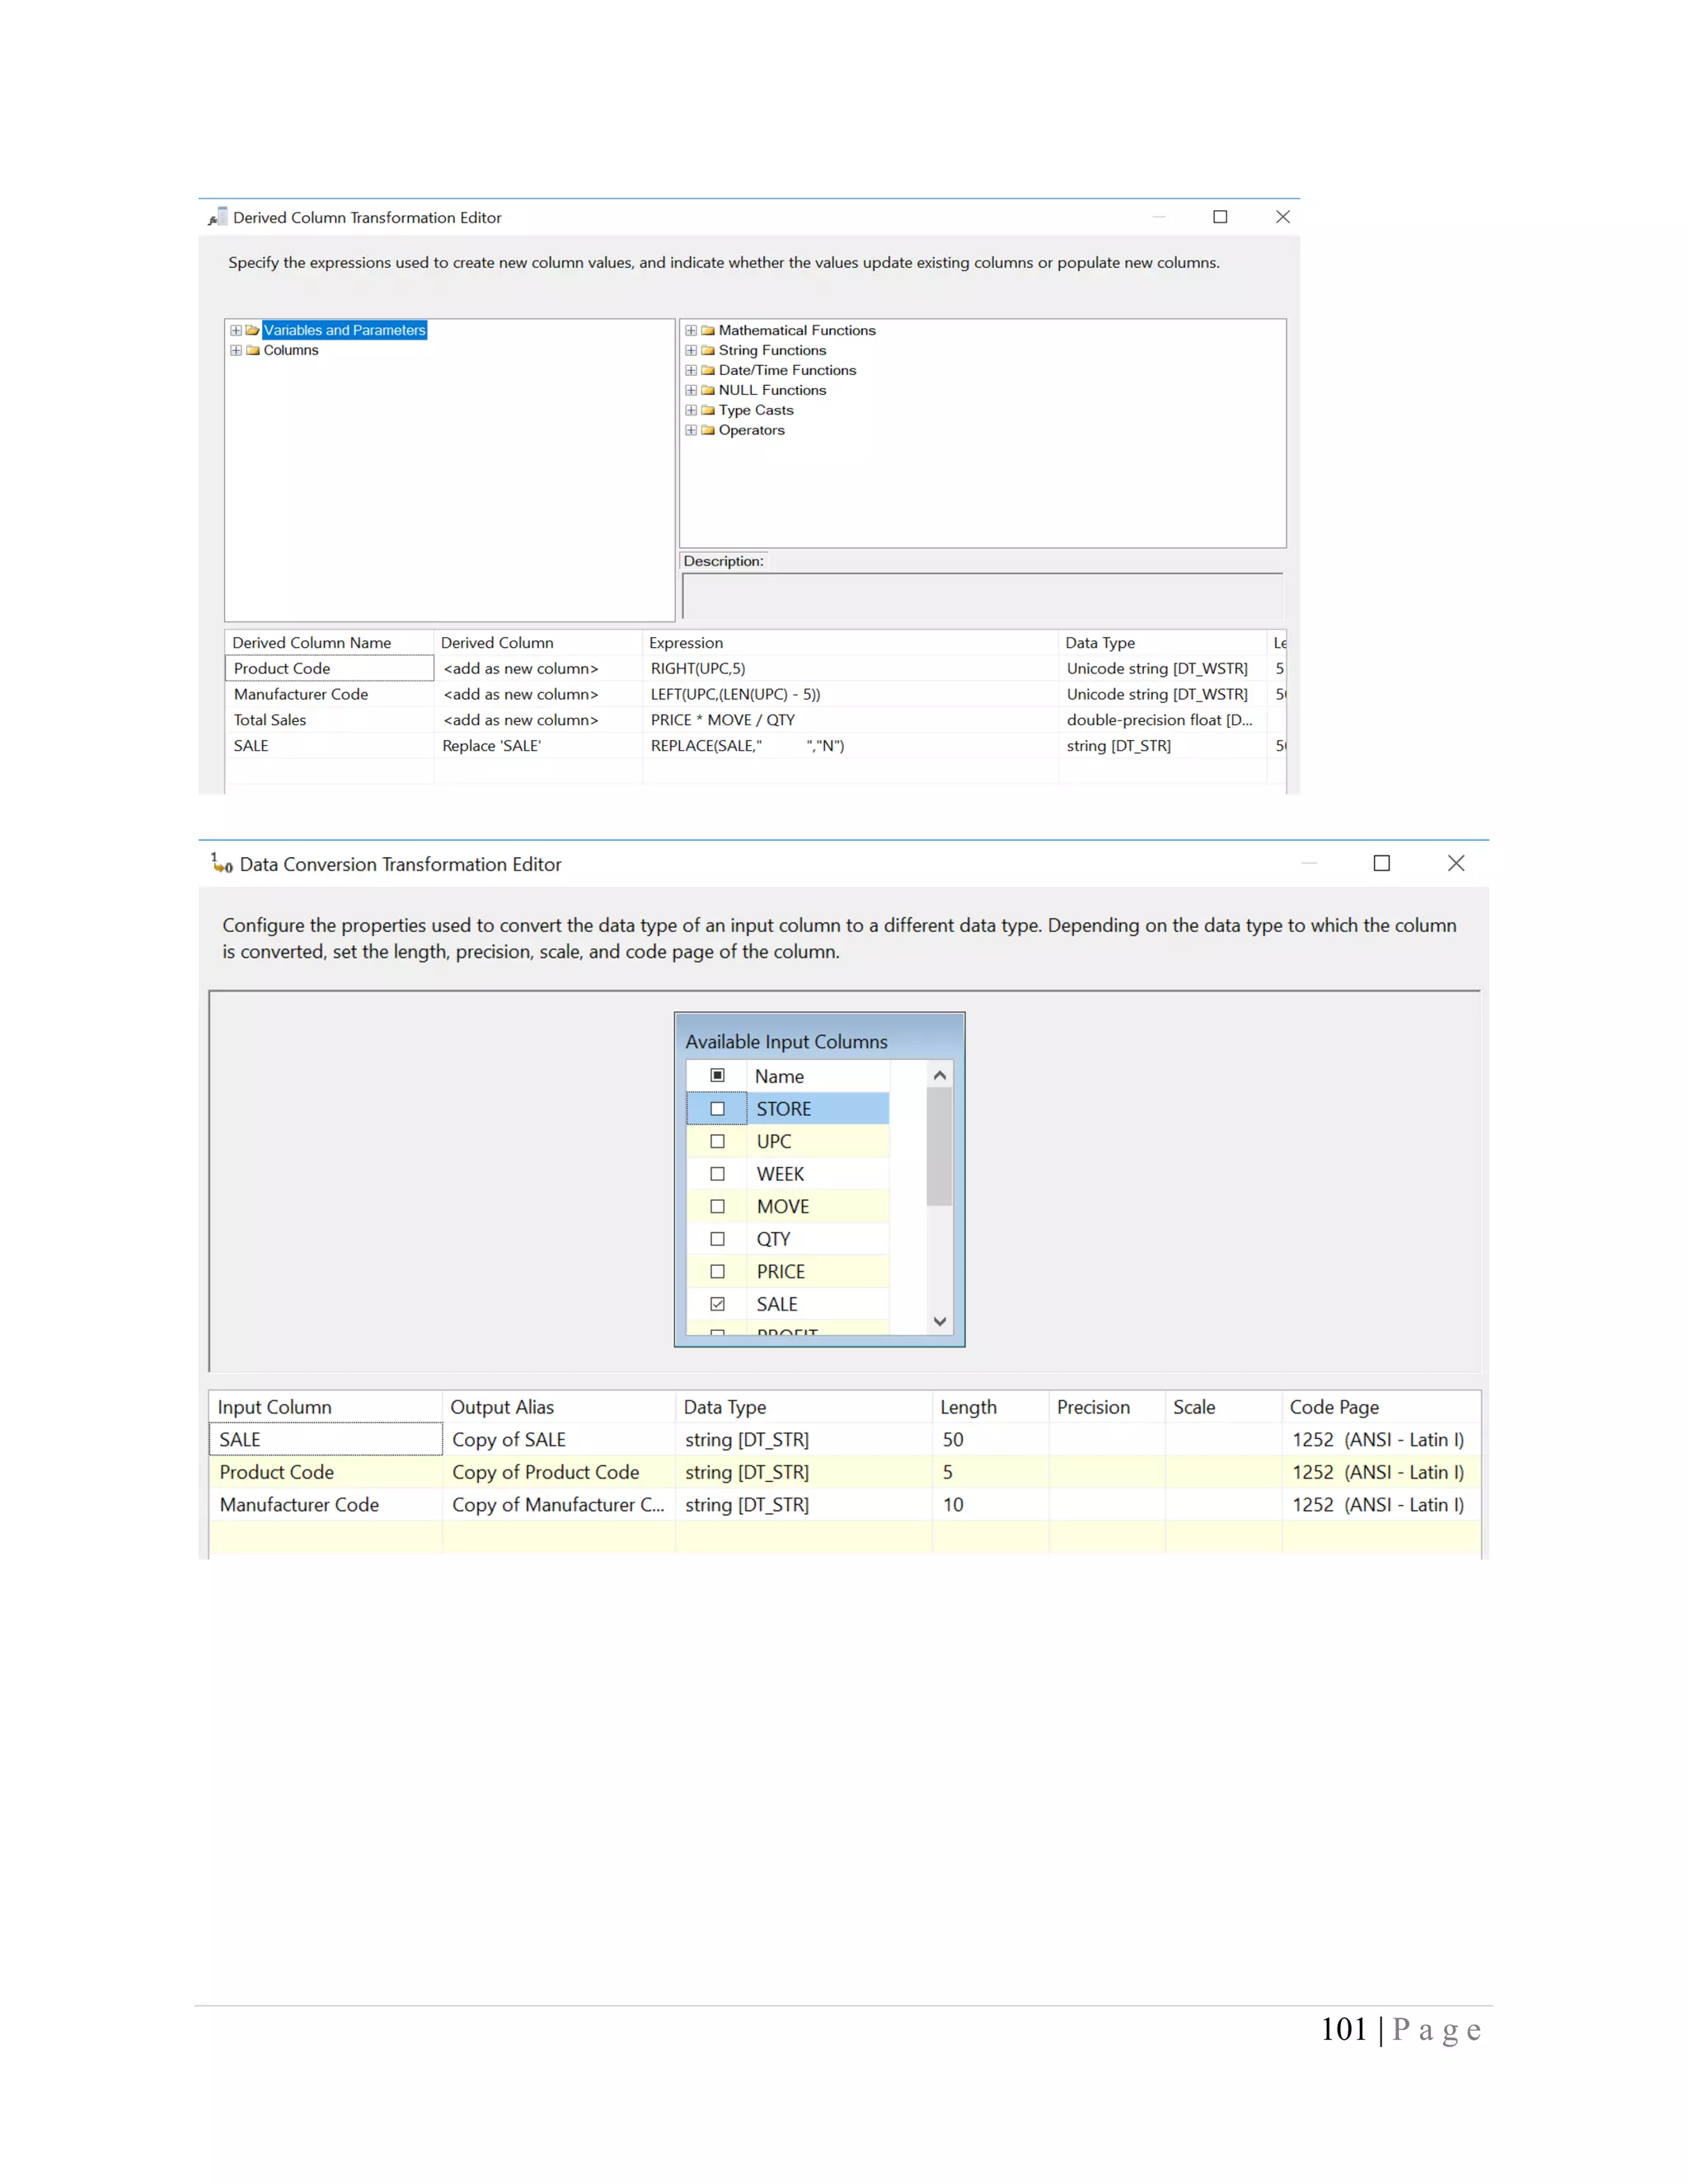Select the Total Sales derived column row
The height and width of the screenshot is (2184, 1688).
[x=270, y=720]
